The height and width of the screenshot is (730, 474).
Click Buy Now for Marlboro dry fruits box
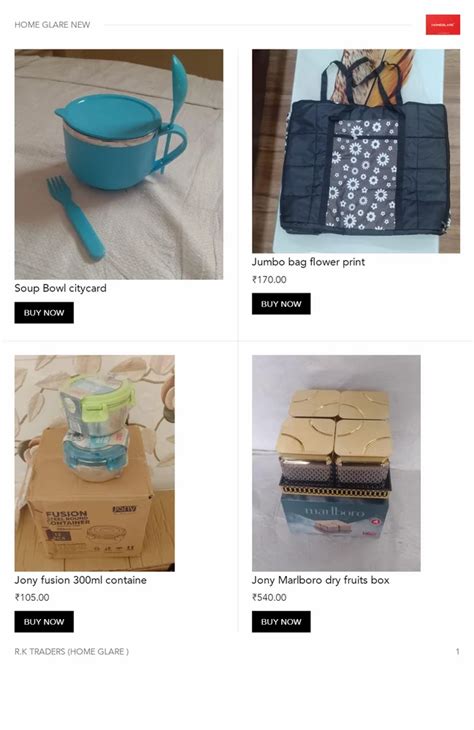281,622
